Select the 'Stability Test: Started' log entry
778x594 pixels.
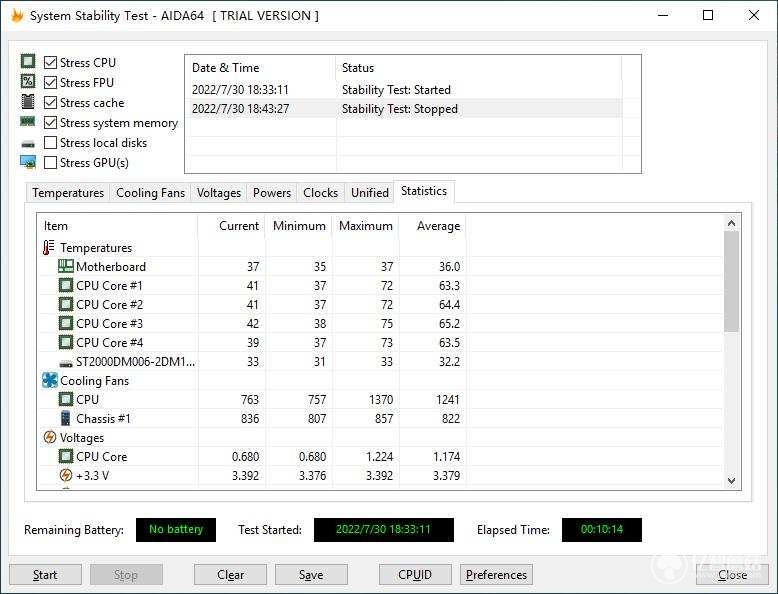pos(404,90)
